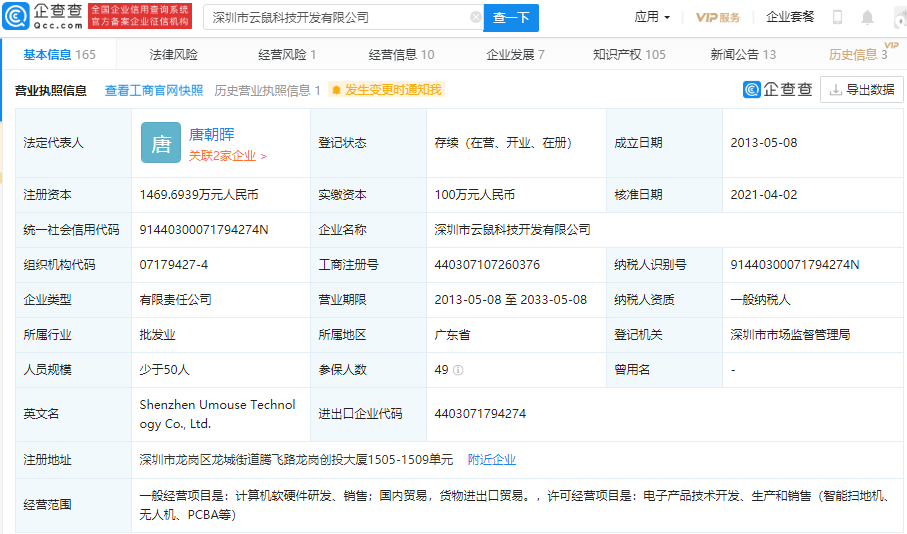The width and height of the screenshot is (907, 534).
Task: Select credit code 91440300071794274N in 统一社会信用代码 row
Action: pyautogui.click(x=204, y=230)
